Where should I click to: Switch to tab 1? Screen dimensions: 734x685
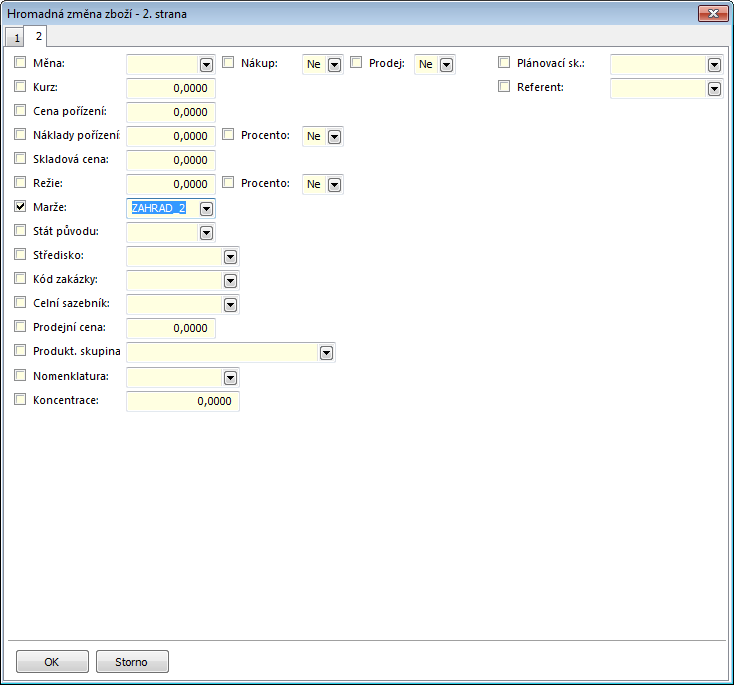tap(15, 37)
